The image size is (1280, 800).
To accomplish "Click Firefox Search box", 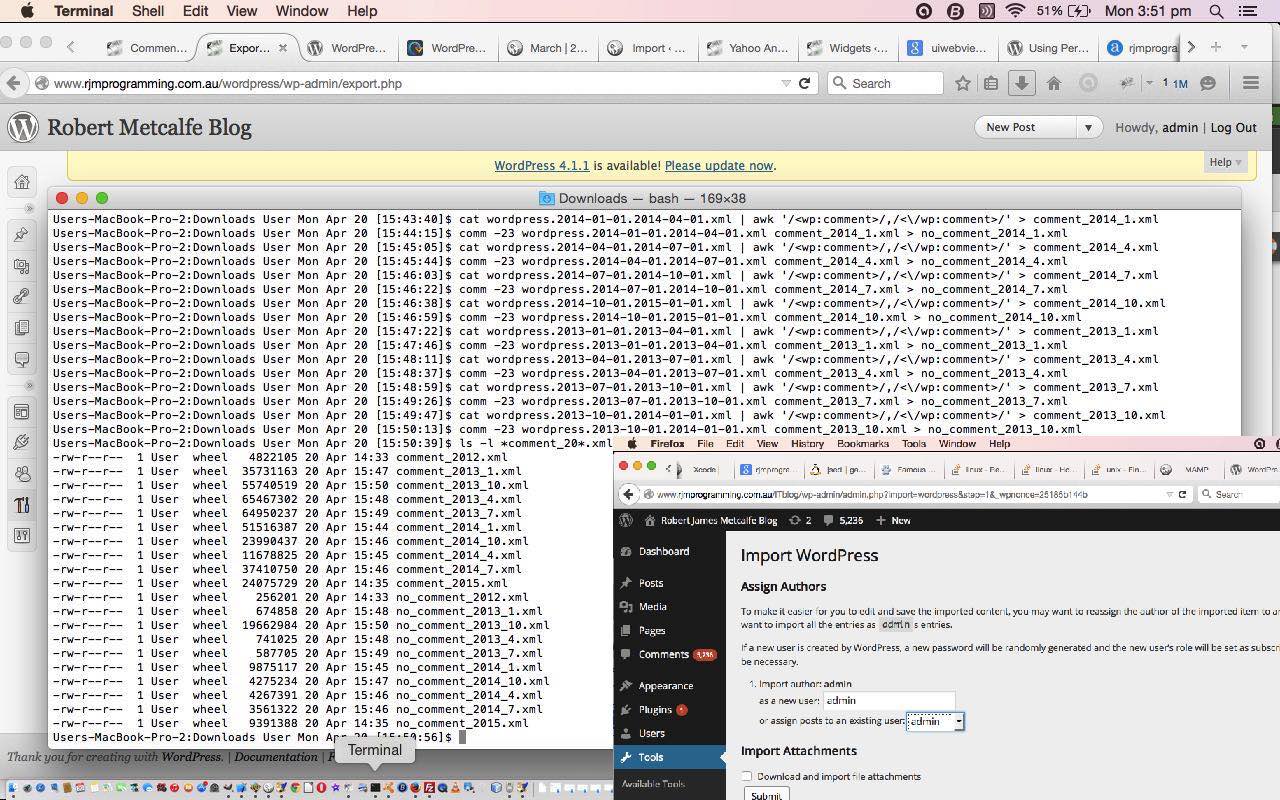I will pos(886,83).
